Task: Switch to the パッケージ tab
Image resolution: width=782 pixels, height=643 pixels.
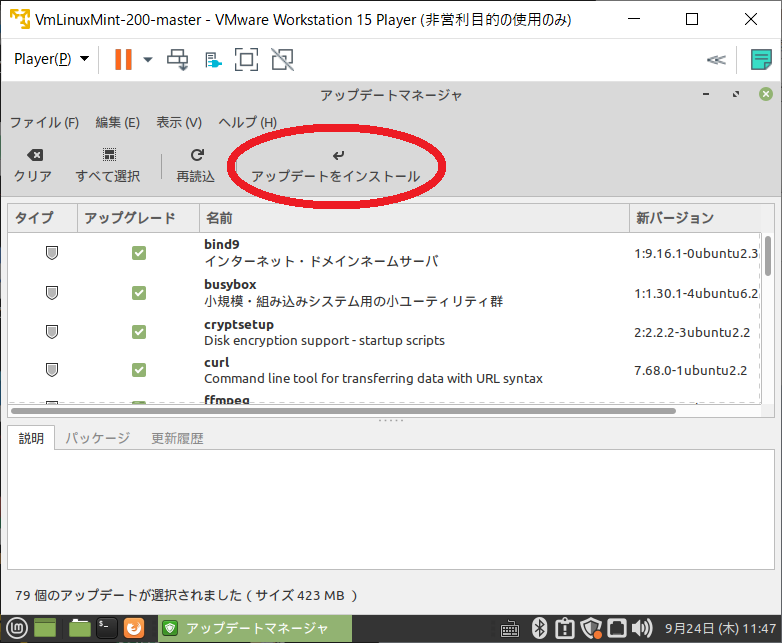Action: [98, 438]
